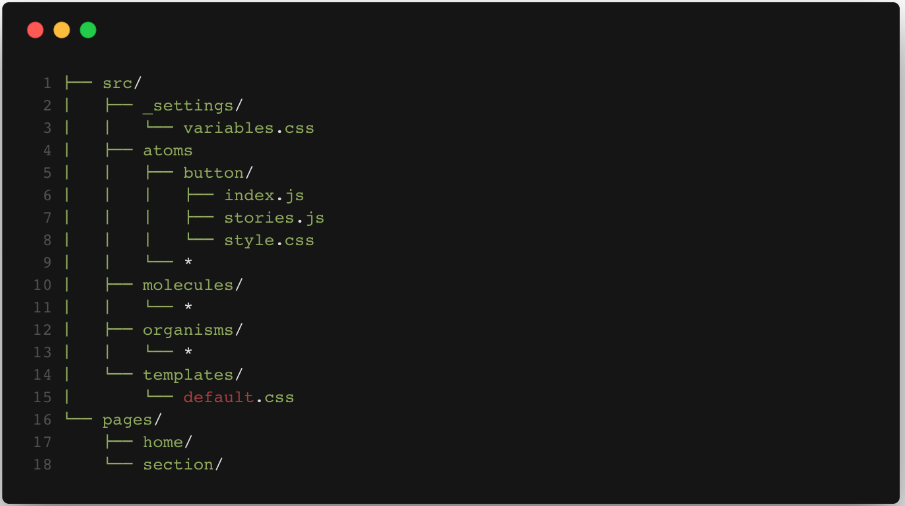
Task: Click line number 1 in the gutter
Action: [x=47, y=83]
